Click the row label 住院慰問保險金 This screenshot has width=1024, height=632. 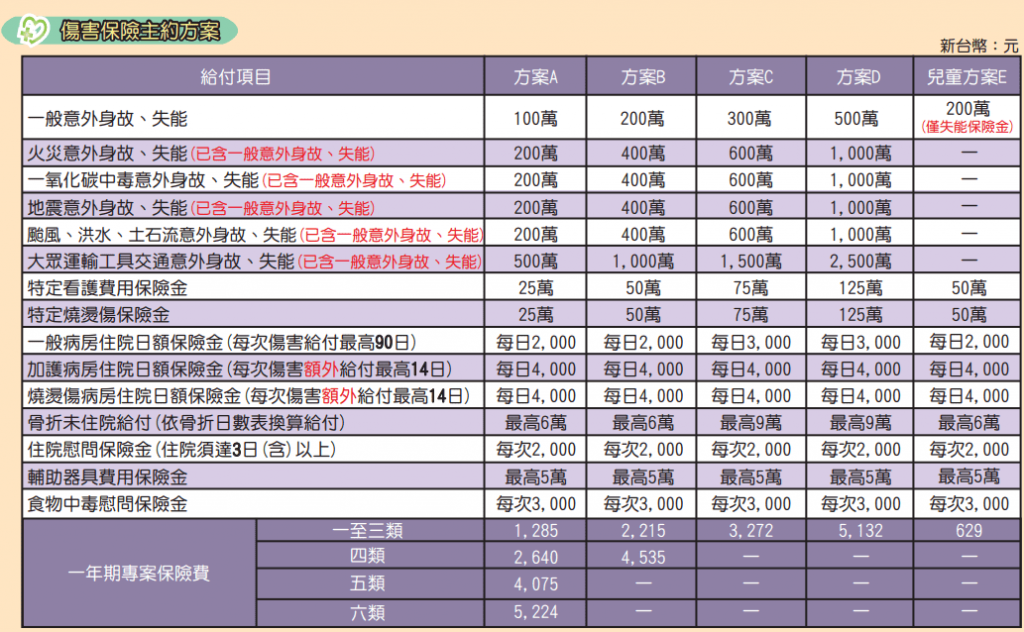[89, 450]
